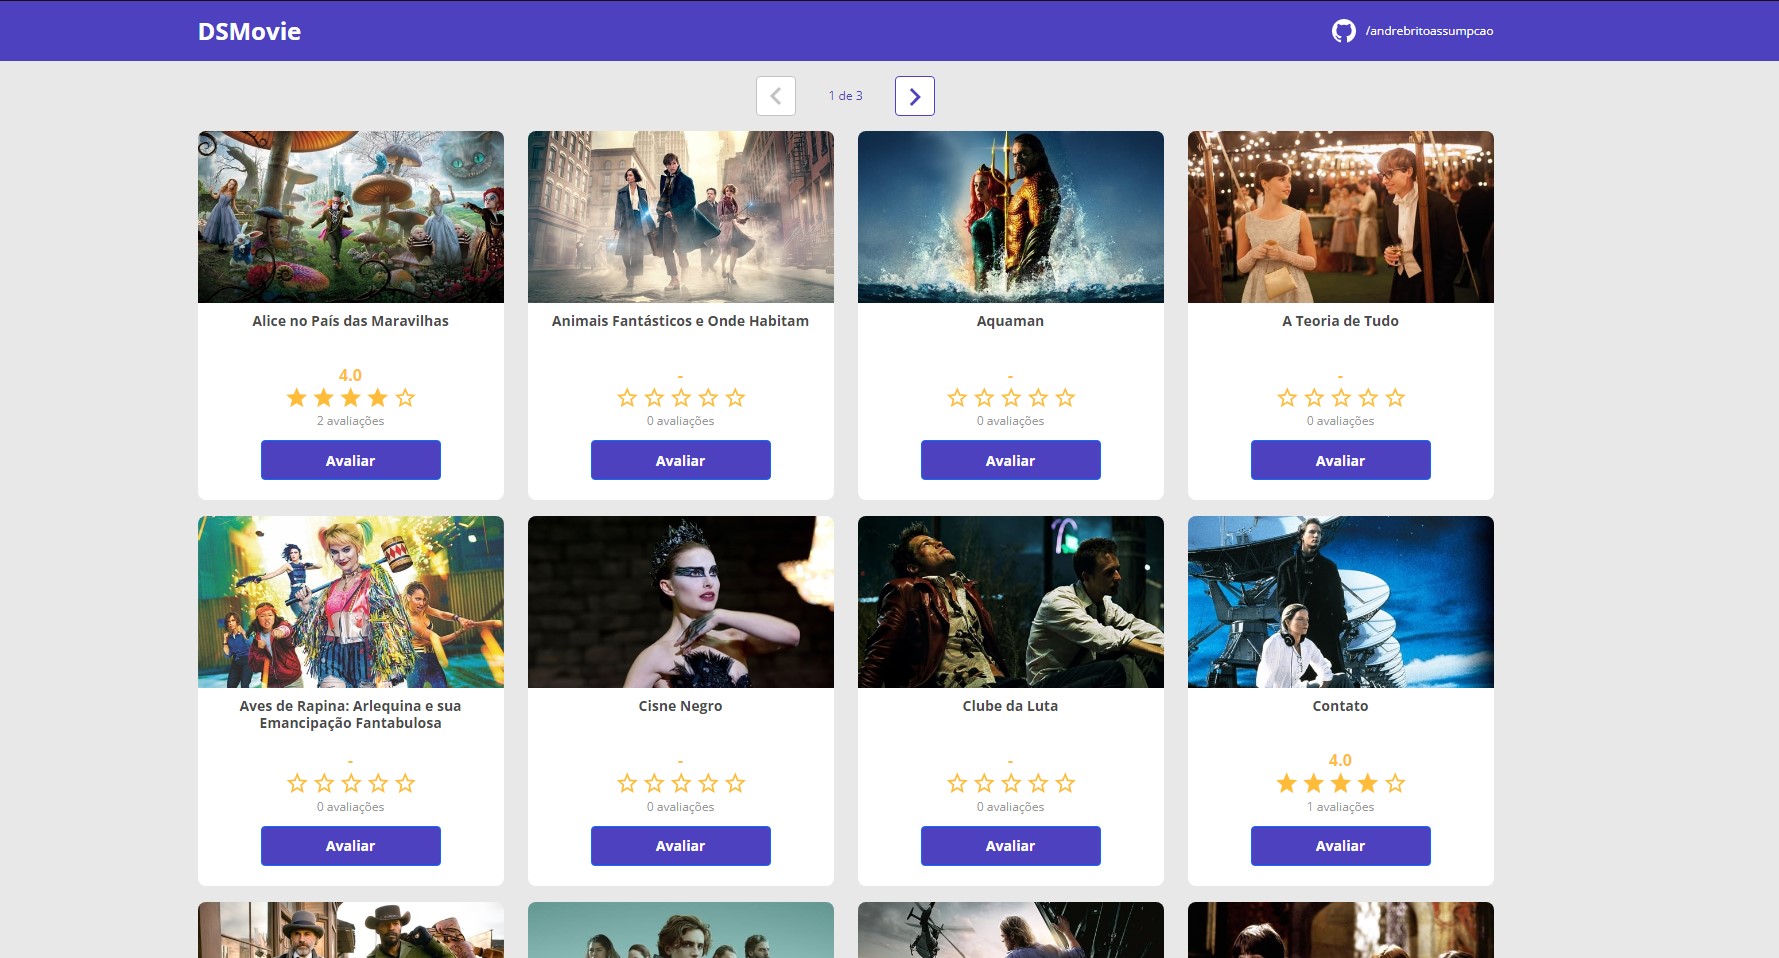This screenshot has height=958, width=1779.
Task: Click the 4.0 score on Alice card
Action: (350, 375)
